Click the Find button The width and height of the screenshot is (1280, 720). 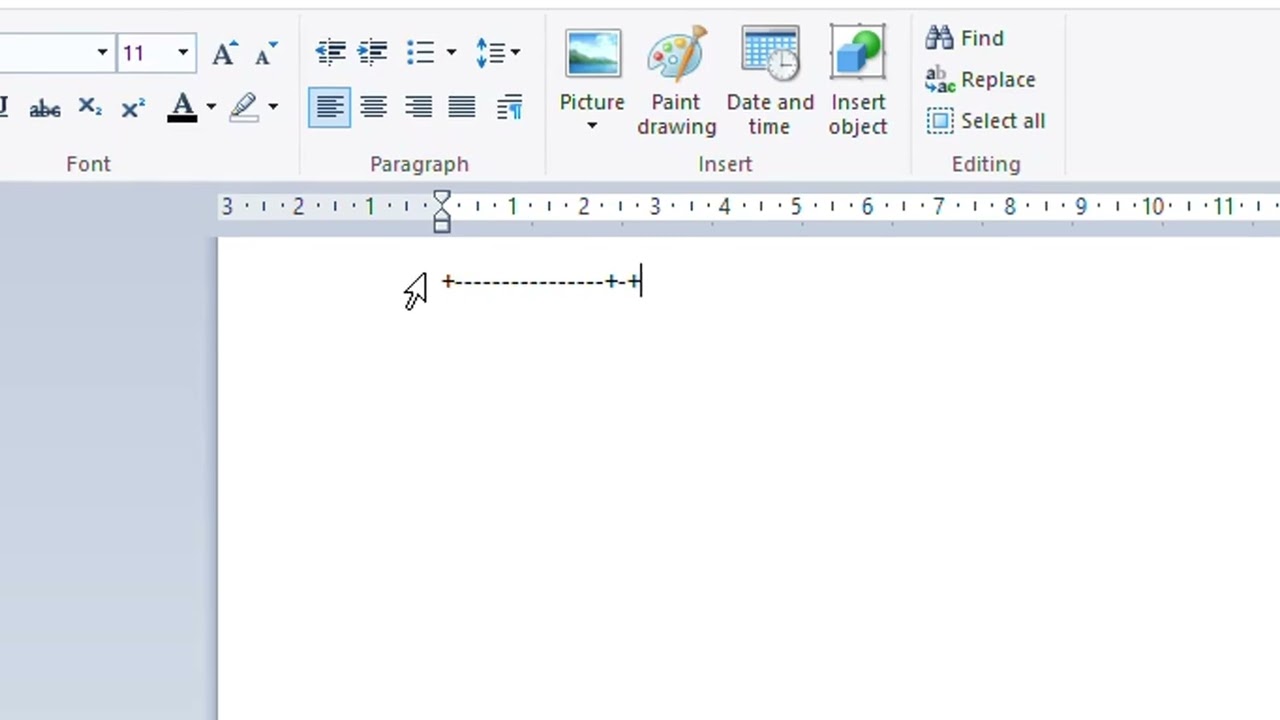965,38
